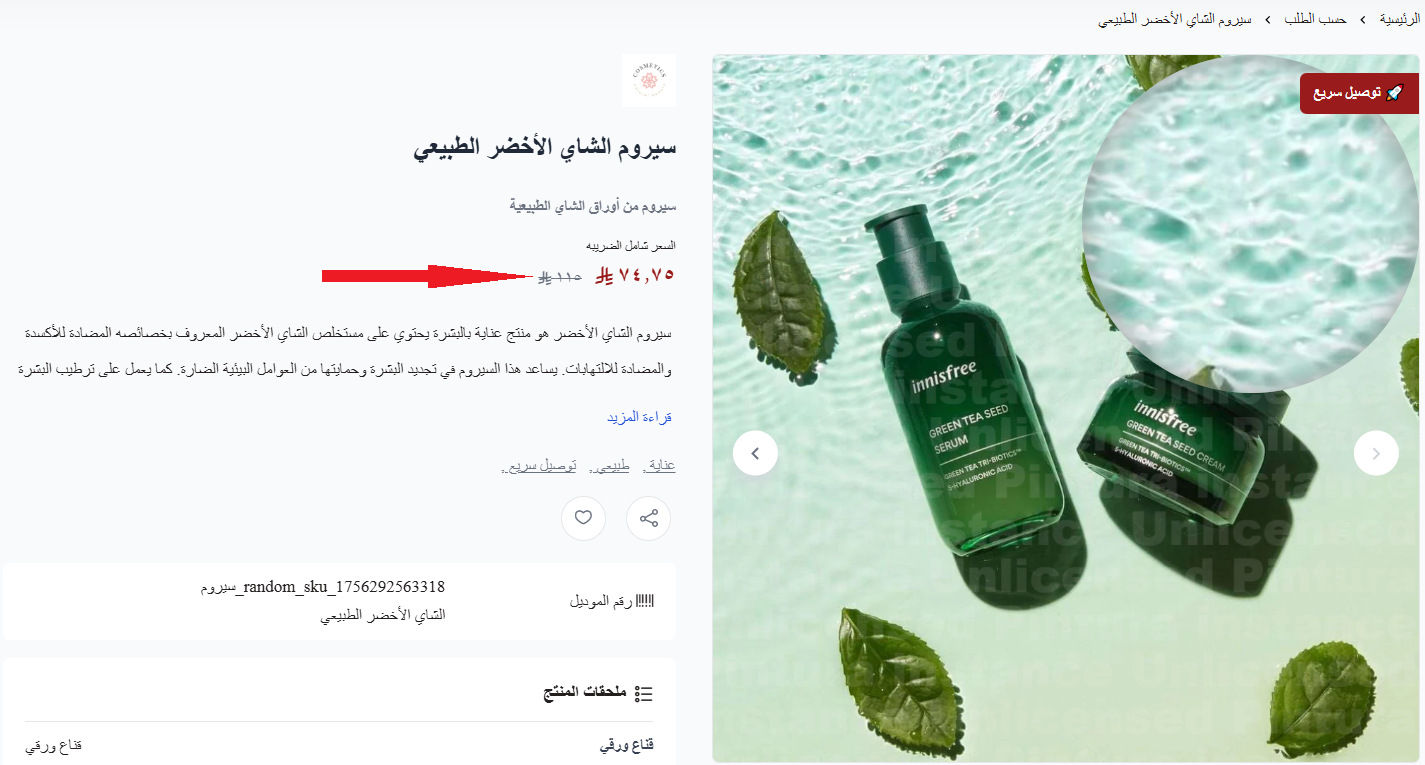This screenshot has height=765, width=1425.
Task: Go to the previous product image
Action: (x=755, y=453)
